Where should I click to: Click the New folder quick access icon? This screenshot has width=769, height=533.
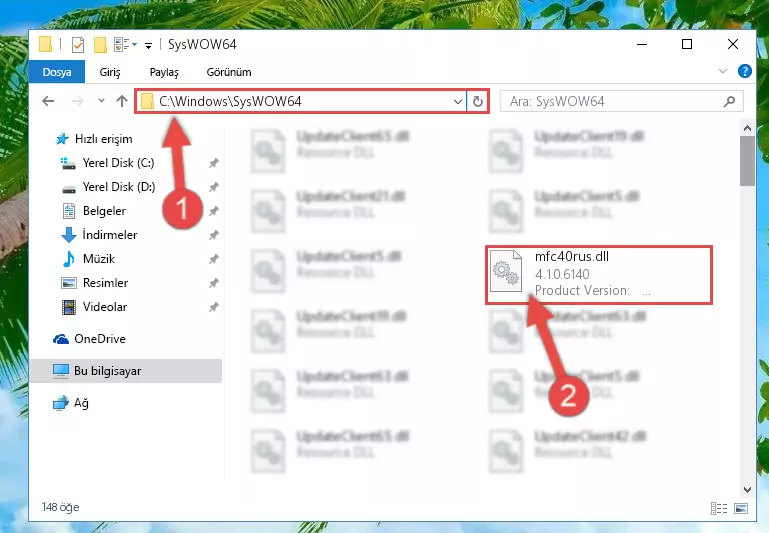coord(100,45)
